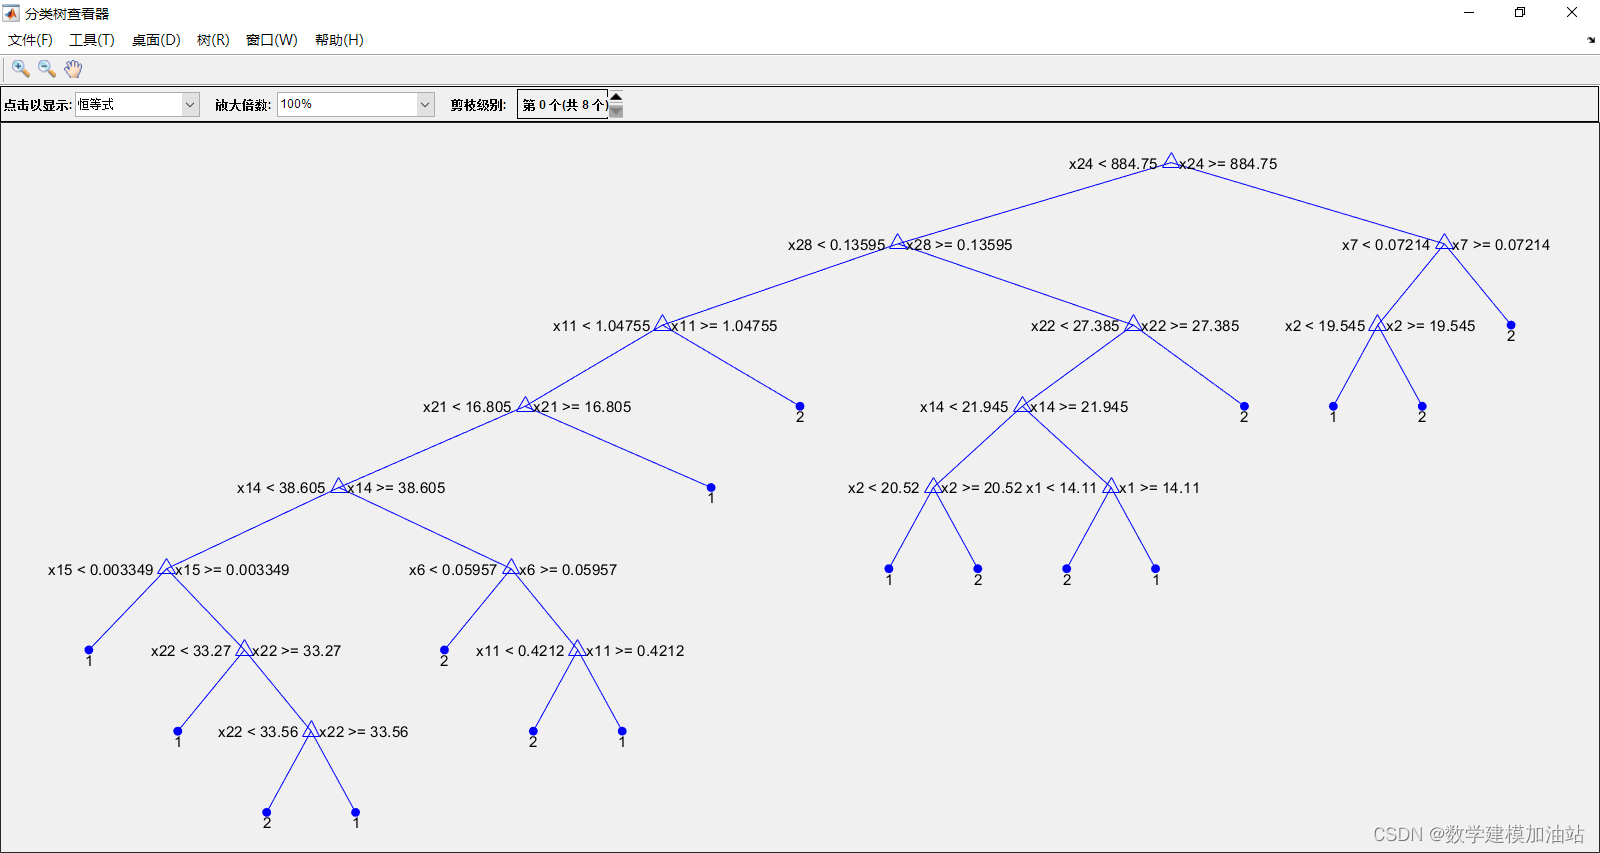This screenshot has width=1600, height=853.
Task: Click leaf node 2 under x2 >= 20.52
Action: [978, 568]
